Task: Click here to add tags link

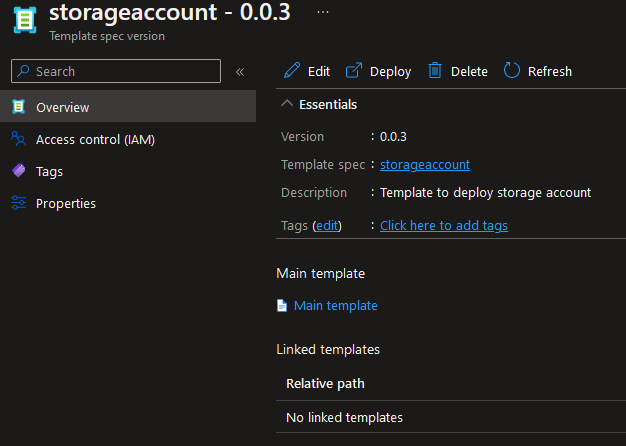Action: (x=444, y=226)
